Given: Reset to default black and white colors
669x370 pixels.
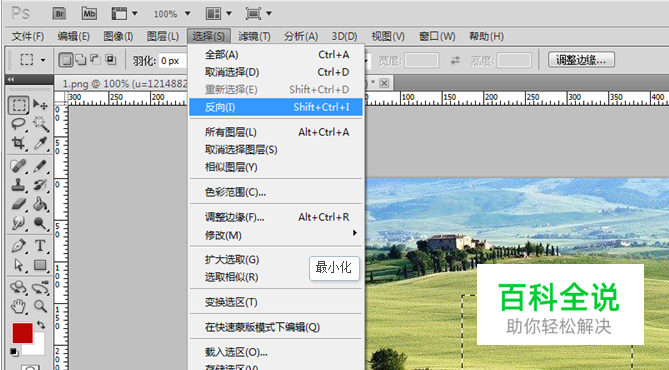Looking at the screenshot, I should coord(14,352).
